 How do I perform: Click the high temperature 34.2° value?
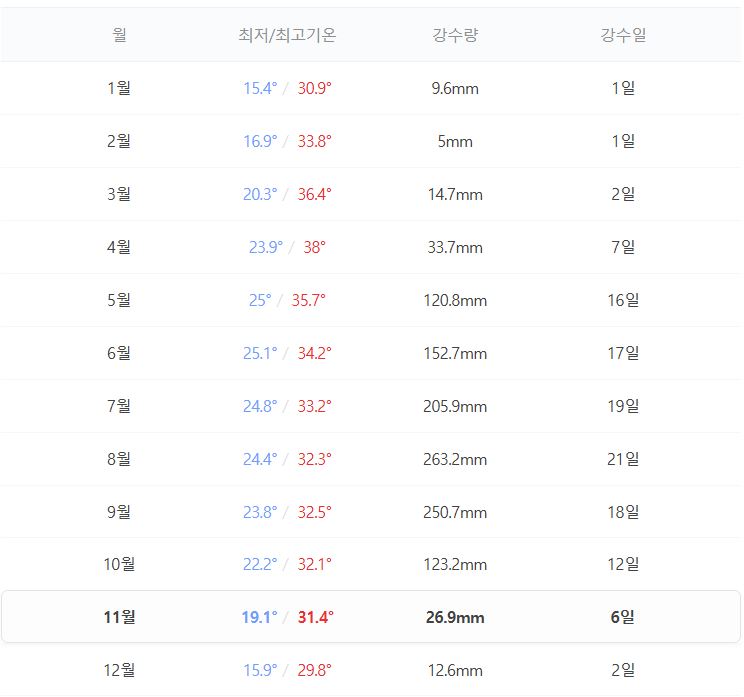tap(315, 354)
